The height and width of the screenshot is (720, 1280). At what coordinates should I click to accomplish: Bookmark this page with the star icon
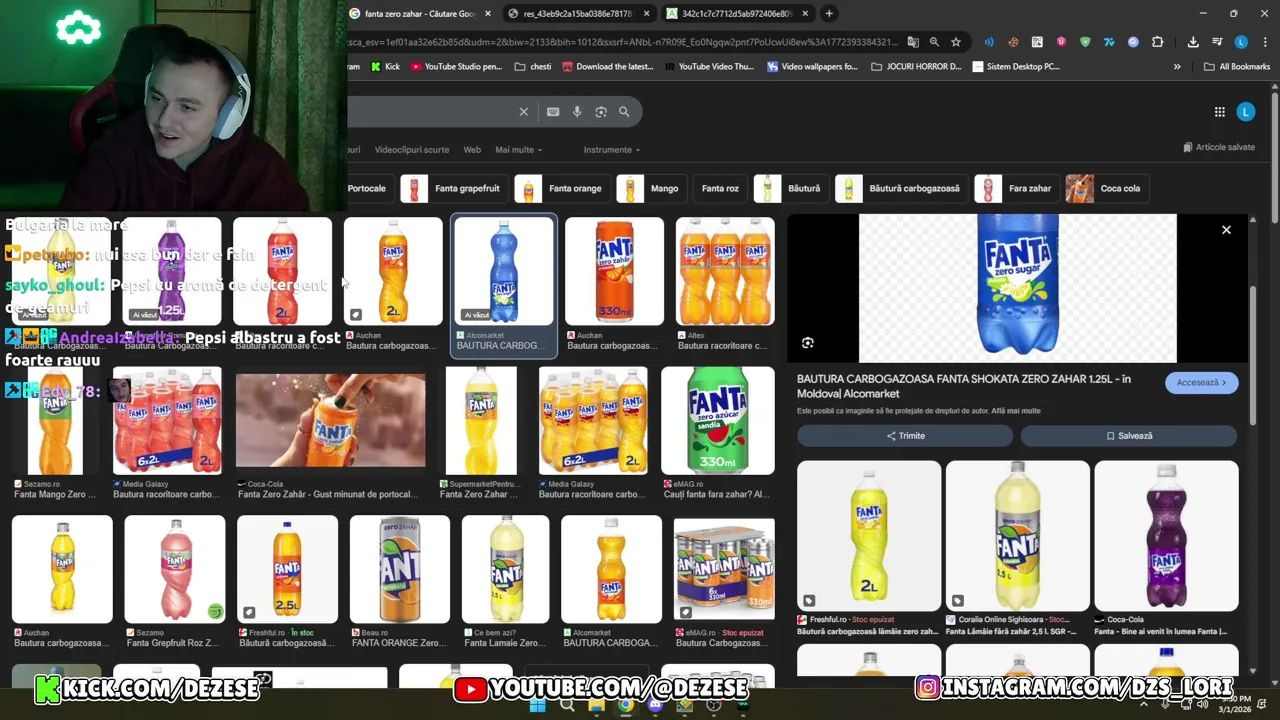tap(956, 42)
